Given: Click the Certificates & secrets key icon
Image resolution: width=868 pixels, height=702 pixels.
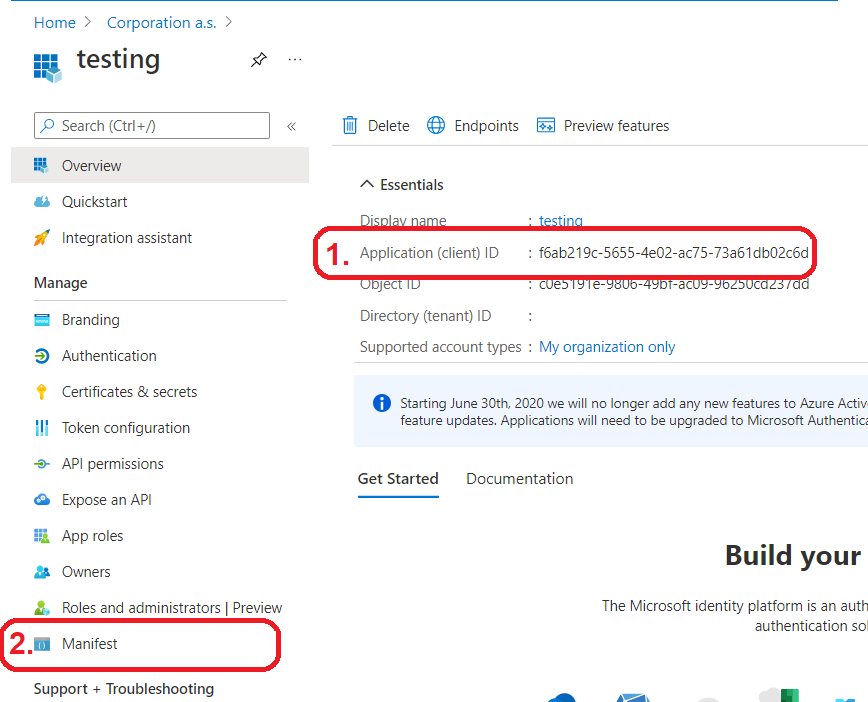Looking at the screenshot, I should point(42,392).
